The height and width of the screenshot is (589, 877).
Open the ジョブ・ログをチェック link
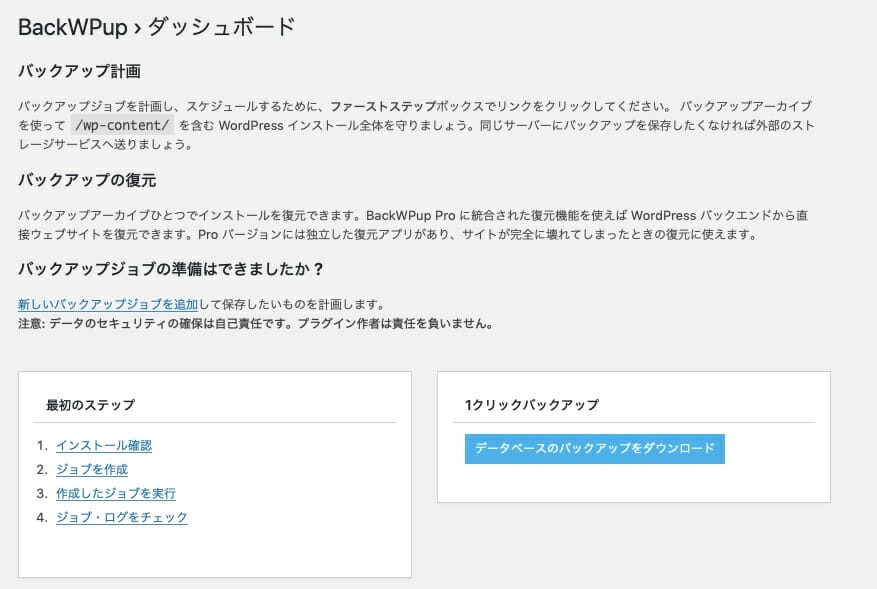[121, 517]
